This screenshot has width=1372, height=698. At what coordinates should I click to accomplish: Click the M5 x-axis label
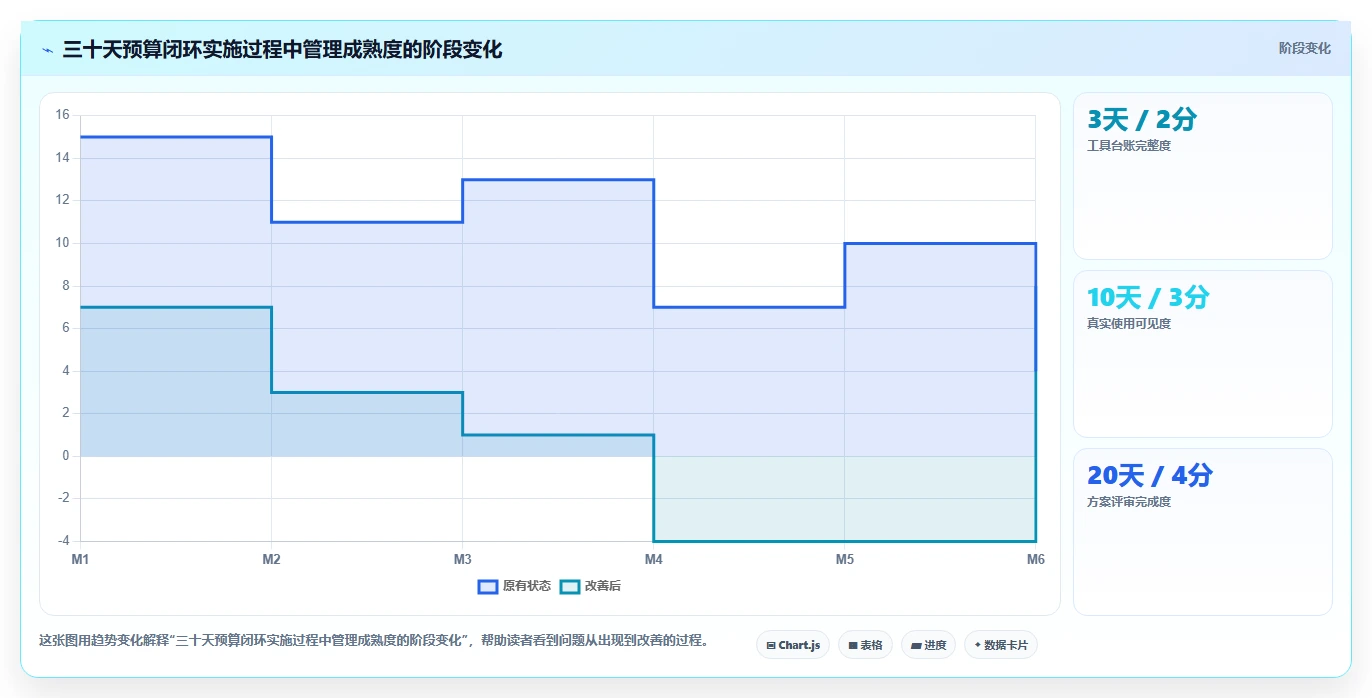click(845, 559)
